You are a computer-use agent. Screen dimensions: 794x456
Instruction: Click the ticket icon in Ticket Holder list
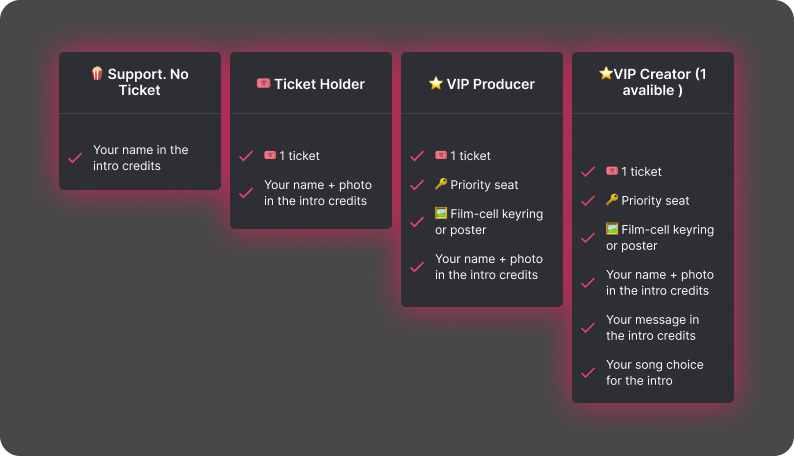(x=270, y=156)
